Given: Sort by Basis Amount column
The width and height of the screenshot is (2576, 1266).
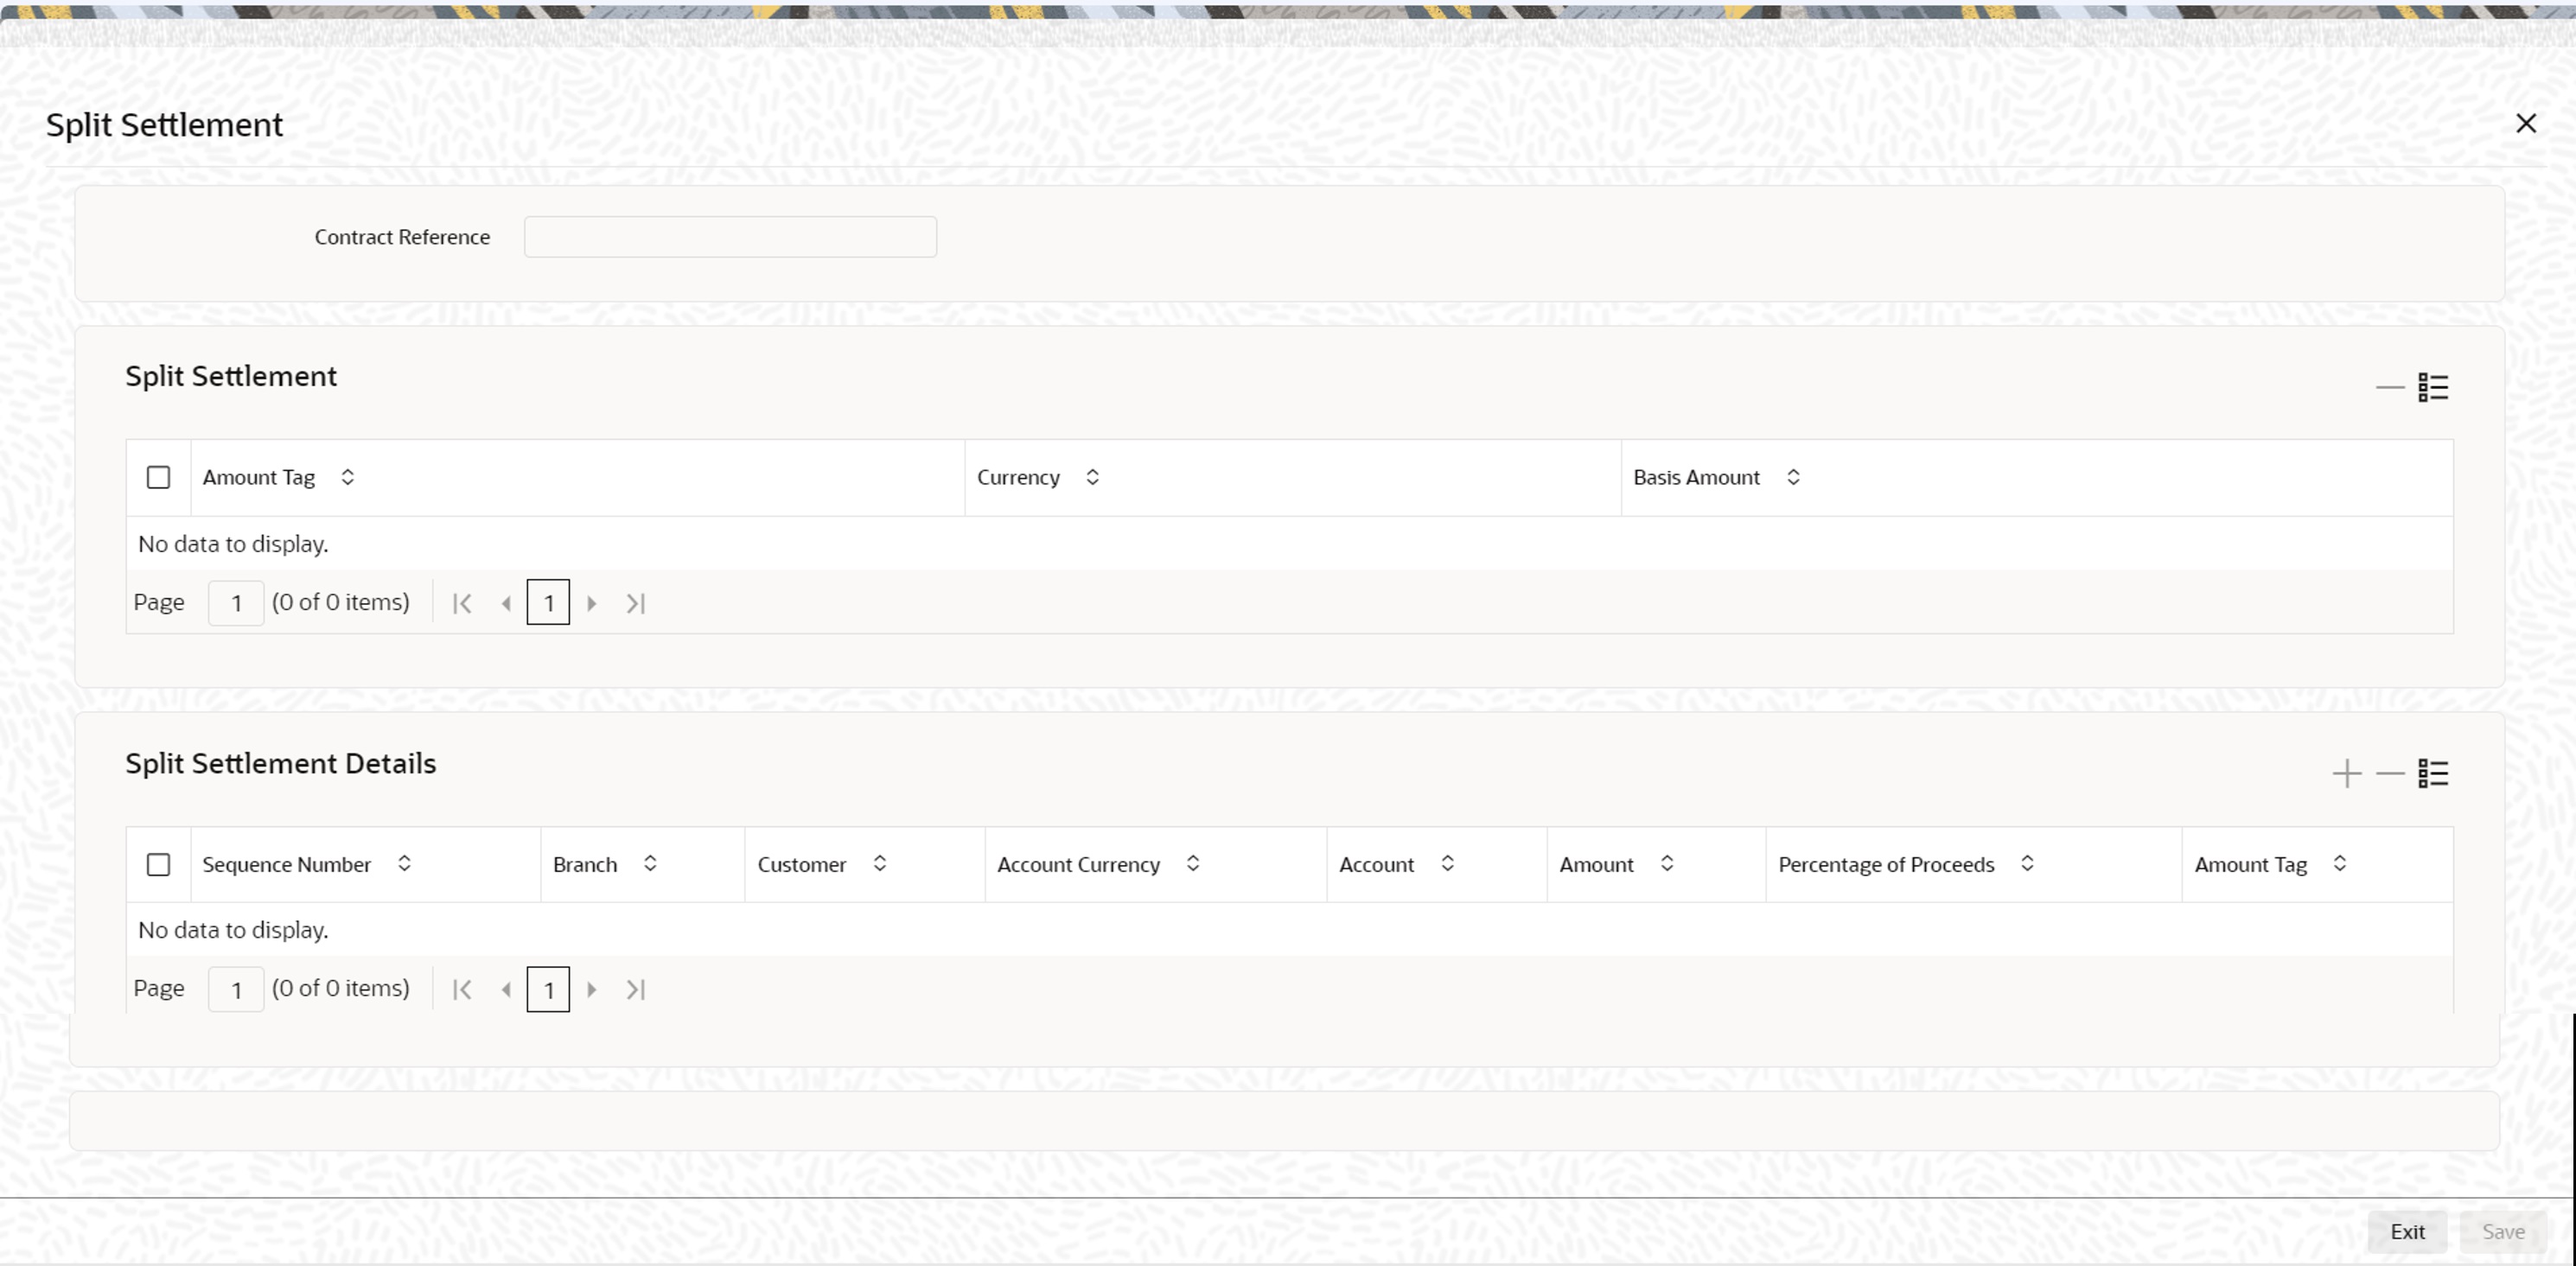Looking at the screenshot, I should click(x=1793, y=478).
